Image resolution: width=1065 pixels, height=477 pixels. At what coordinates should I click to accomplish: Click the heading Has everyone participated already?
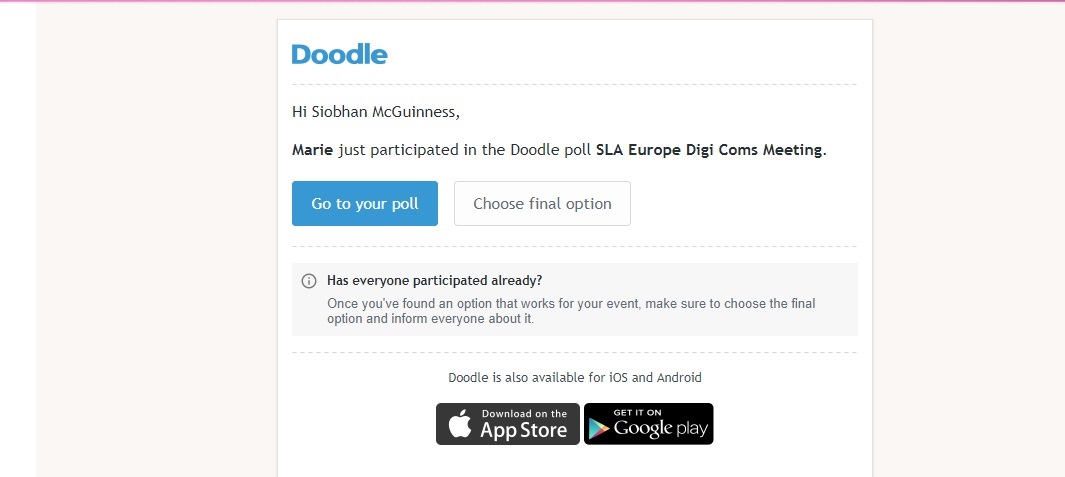click(434, 280)
